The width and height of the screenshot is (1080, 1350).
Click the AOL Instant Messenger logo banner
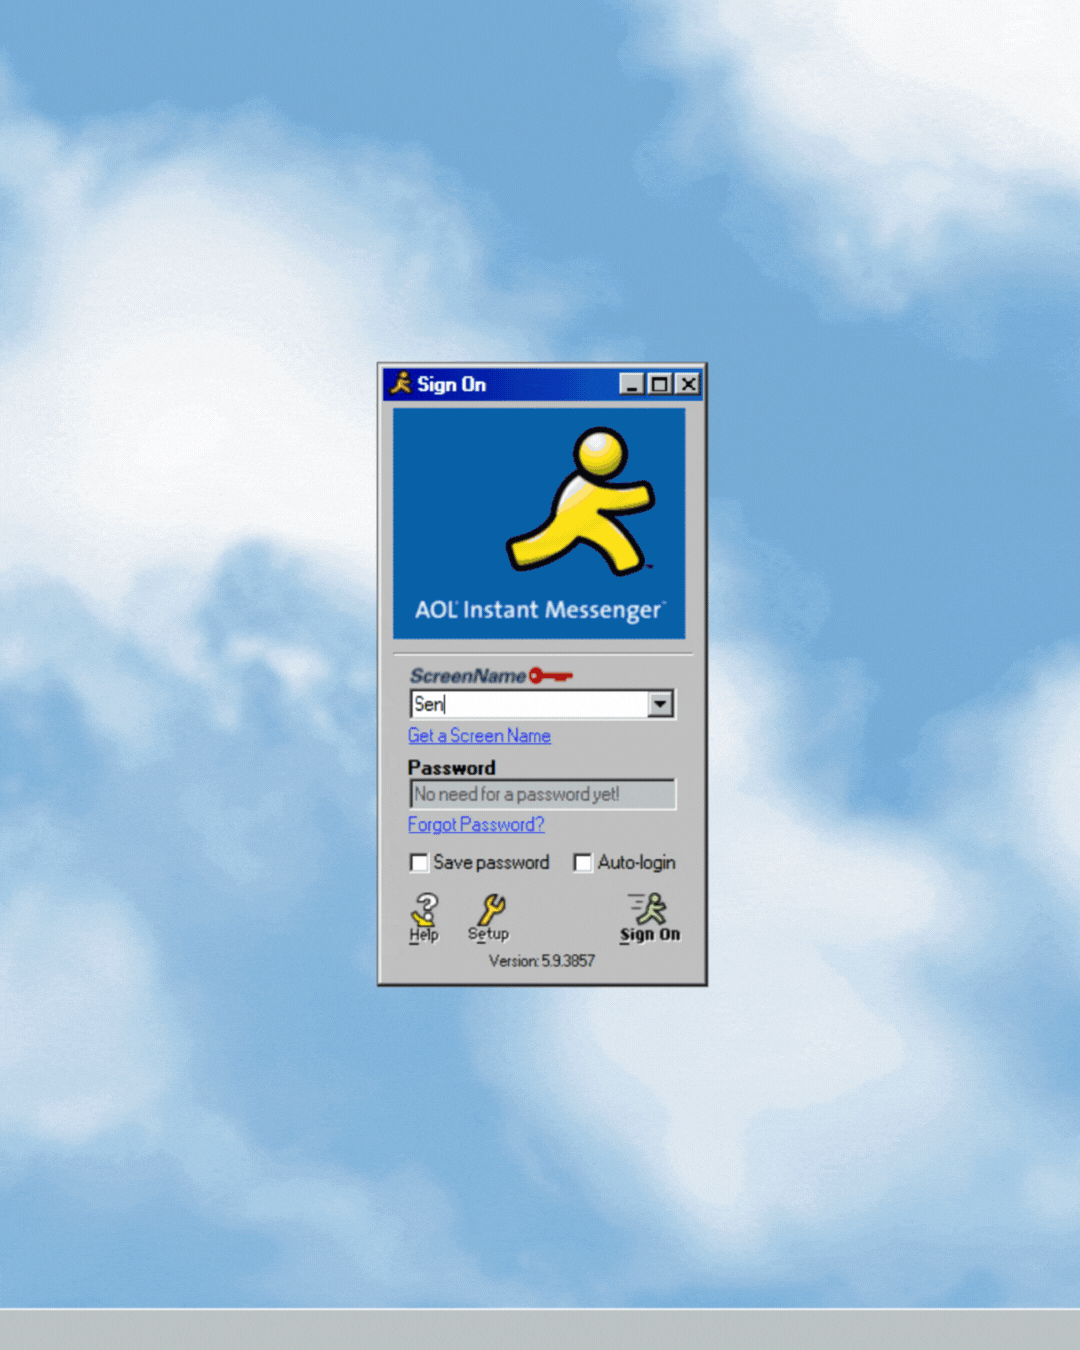tap(539, 523)
